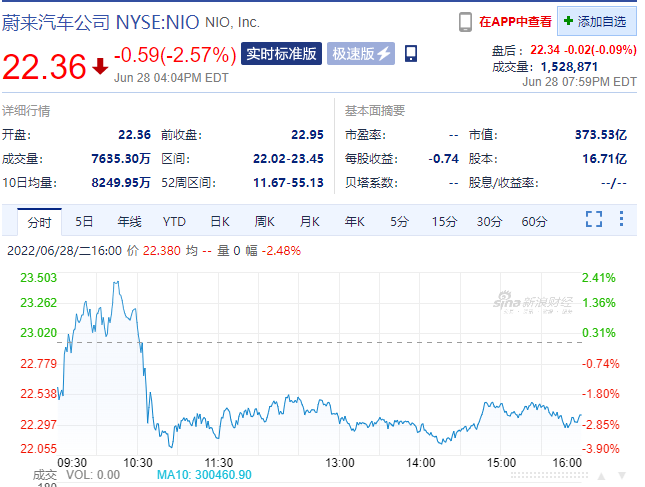Select the 月K chart tab
This screenshot has height=487, width=645.
tap(310, 222)
